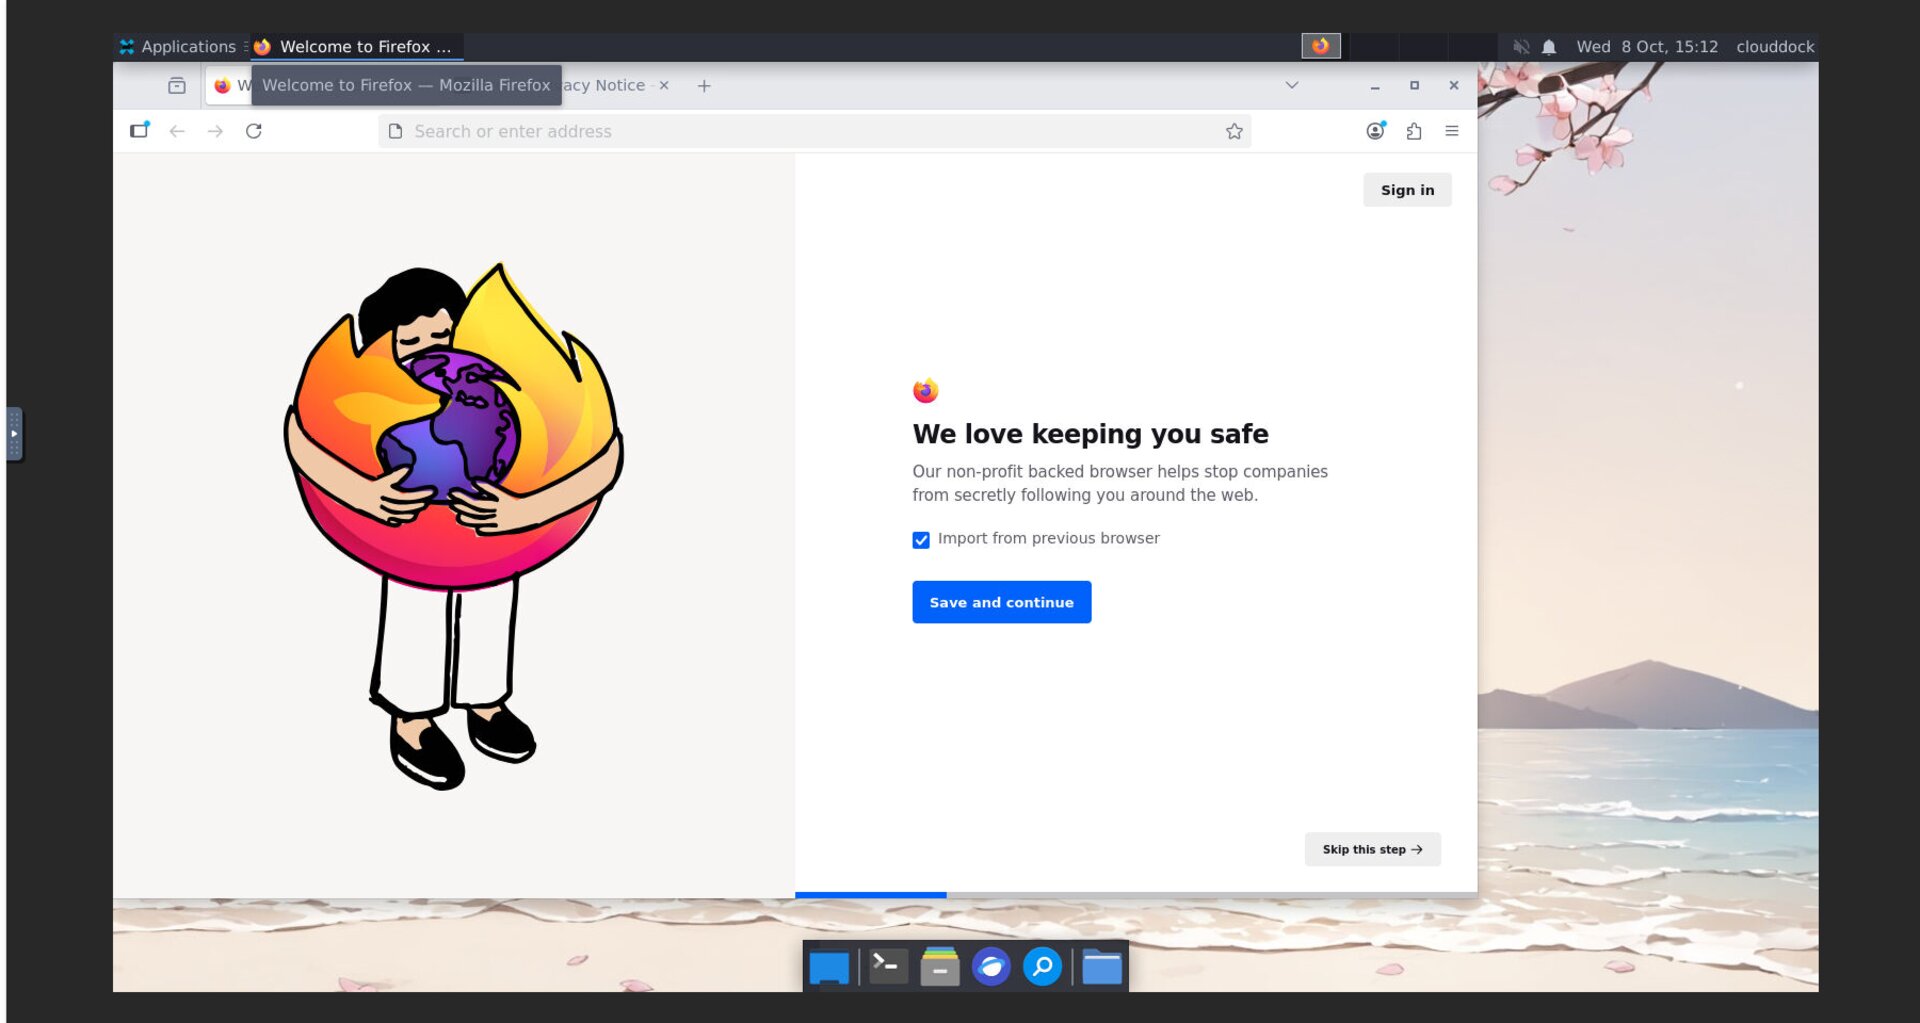Viewport: 1920px width, 1023px height.
Task: Click the Save and continue button
Action: pos(1001,602)
